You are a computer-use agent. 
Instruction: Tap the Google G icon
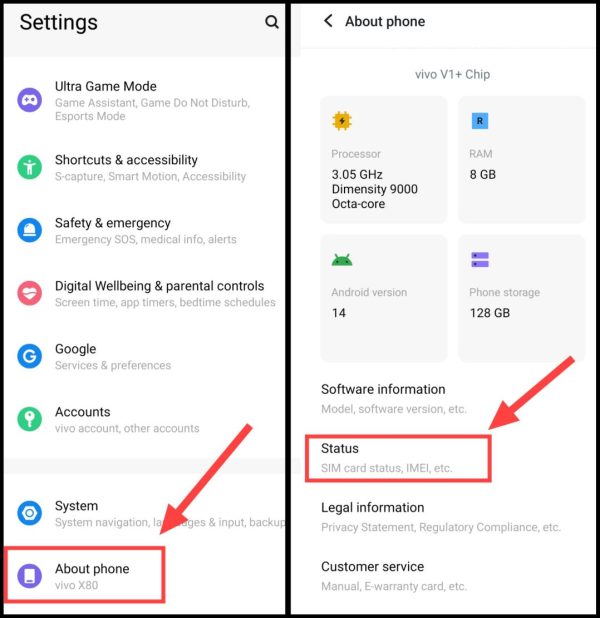[x=30, y=356]
